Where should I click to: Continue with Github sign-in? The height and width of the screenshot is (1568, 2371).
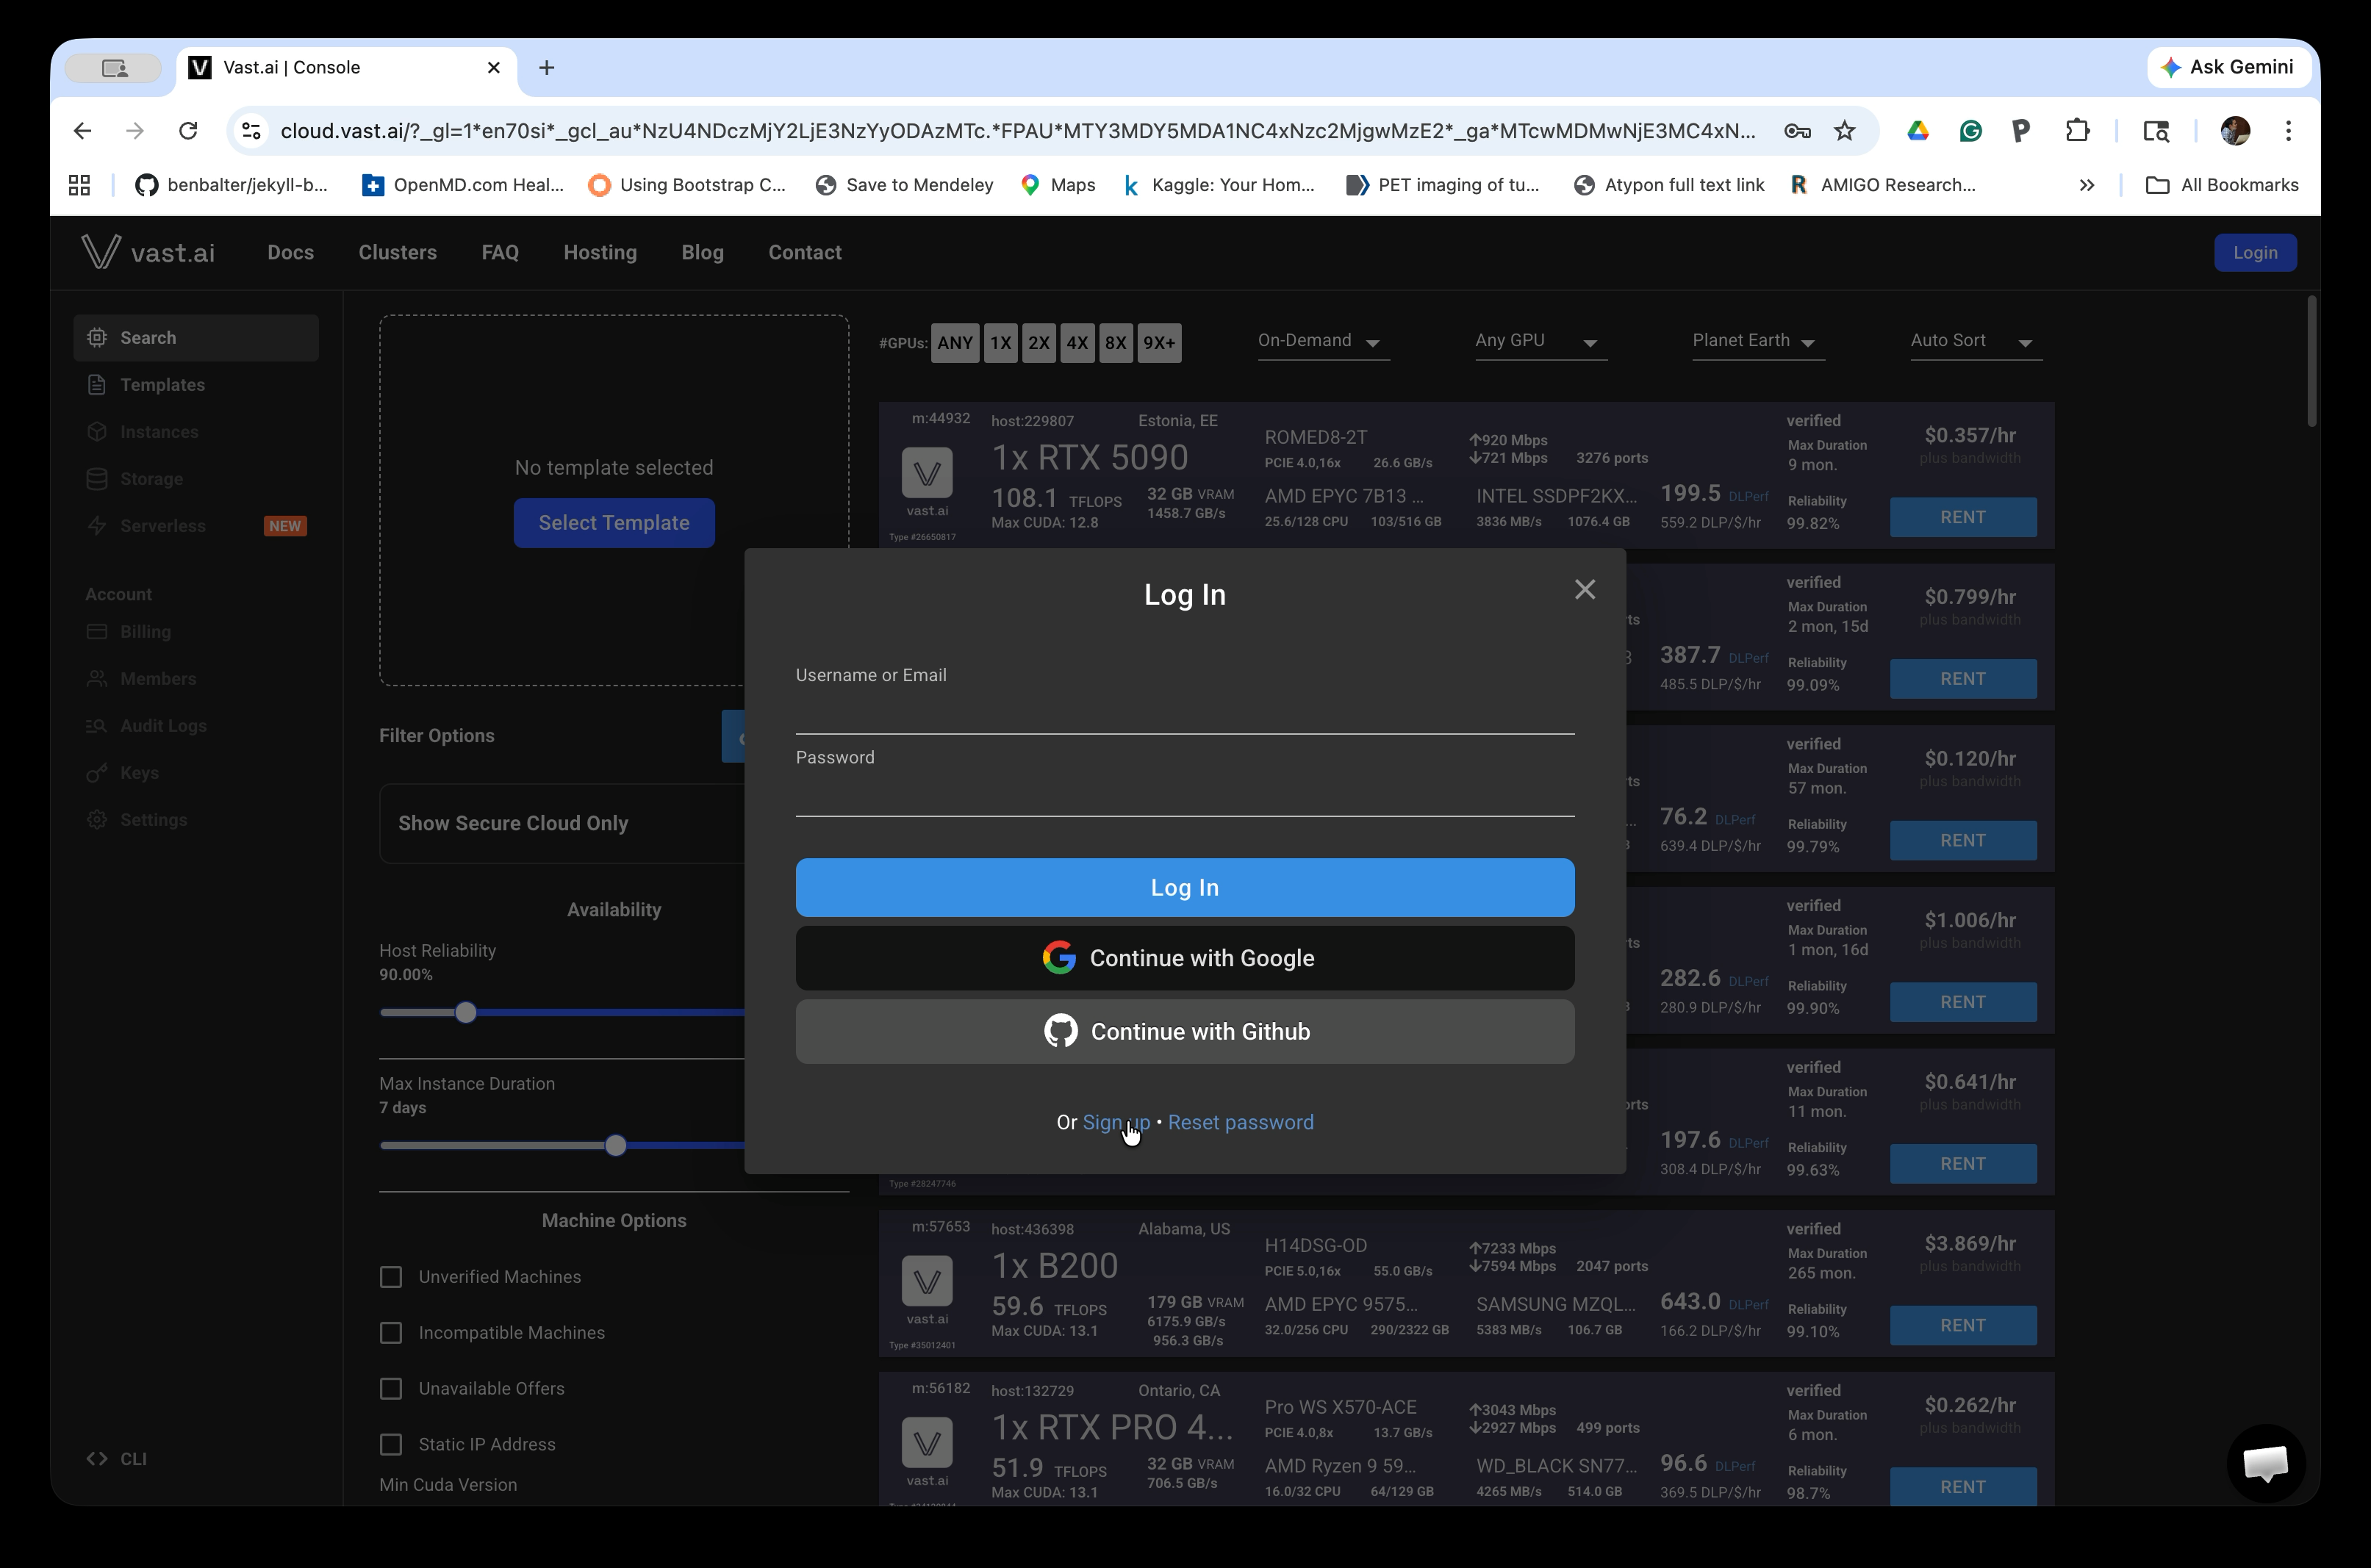click(1185, 1031)
